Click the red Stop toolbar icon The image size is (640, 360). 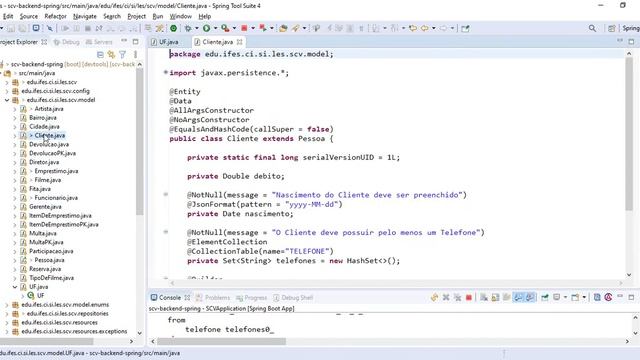click(x=244, y=28)
